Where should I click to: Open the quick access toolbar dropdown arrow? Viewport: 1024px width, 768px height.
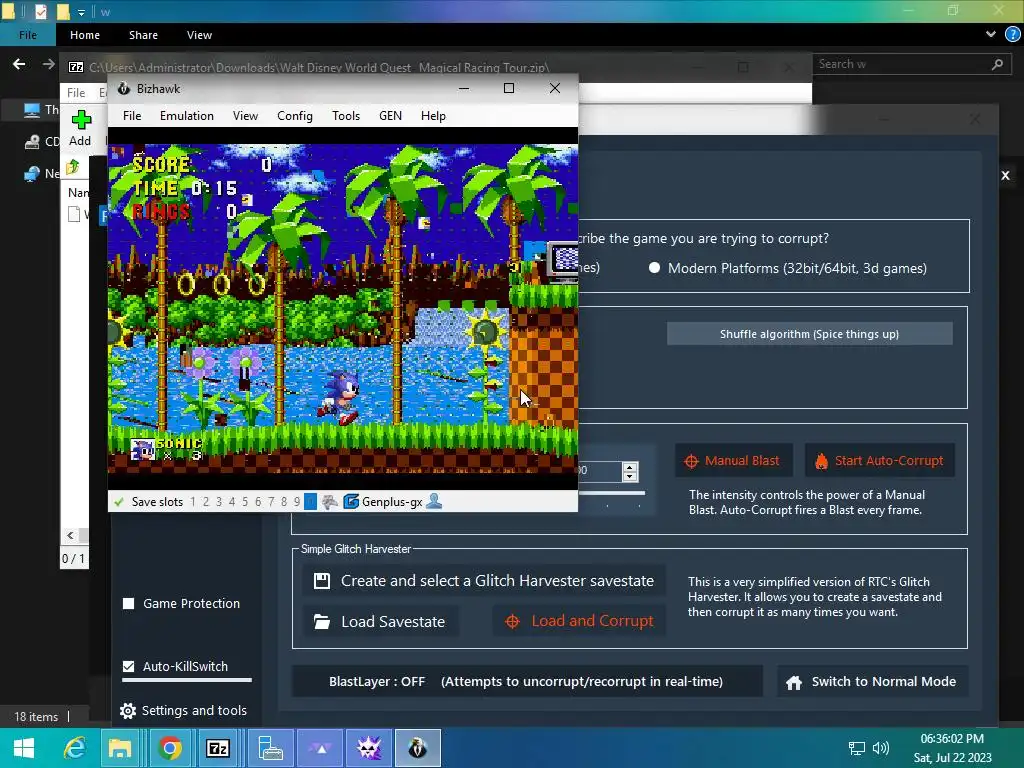pos(81,12)
